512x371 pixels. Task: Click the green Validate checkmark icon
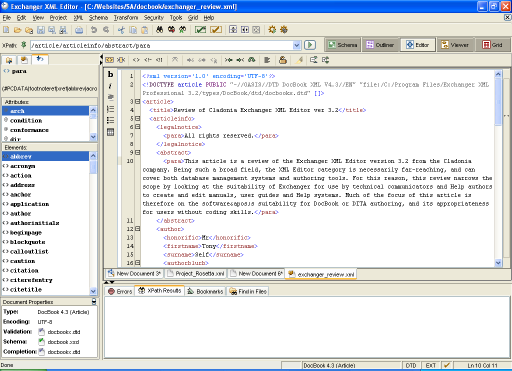point(200,30)
